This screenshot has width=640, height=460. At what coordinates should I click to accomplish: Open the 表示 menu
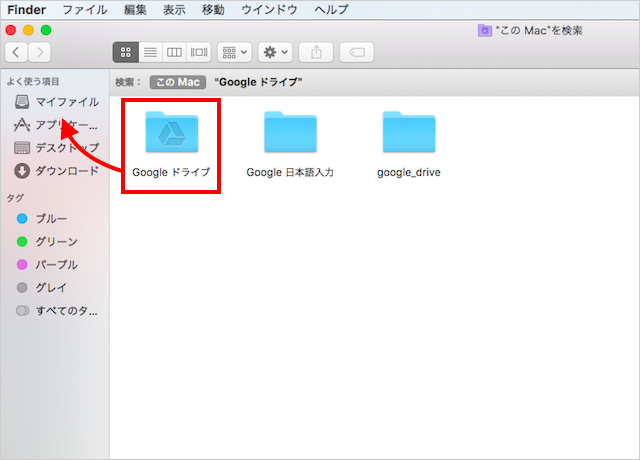coord(174,9)
